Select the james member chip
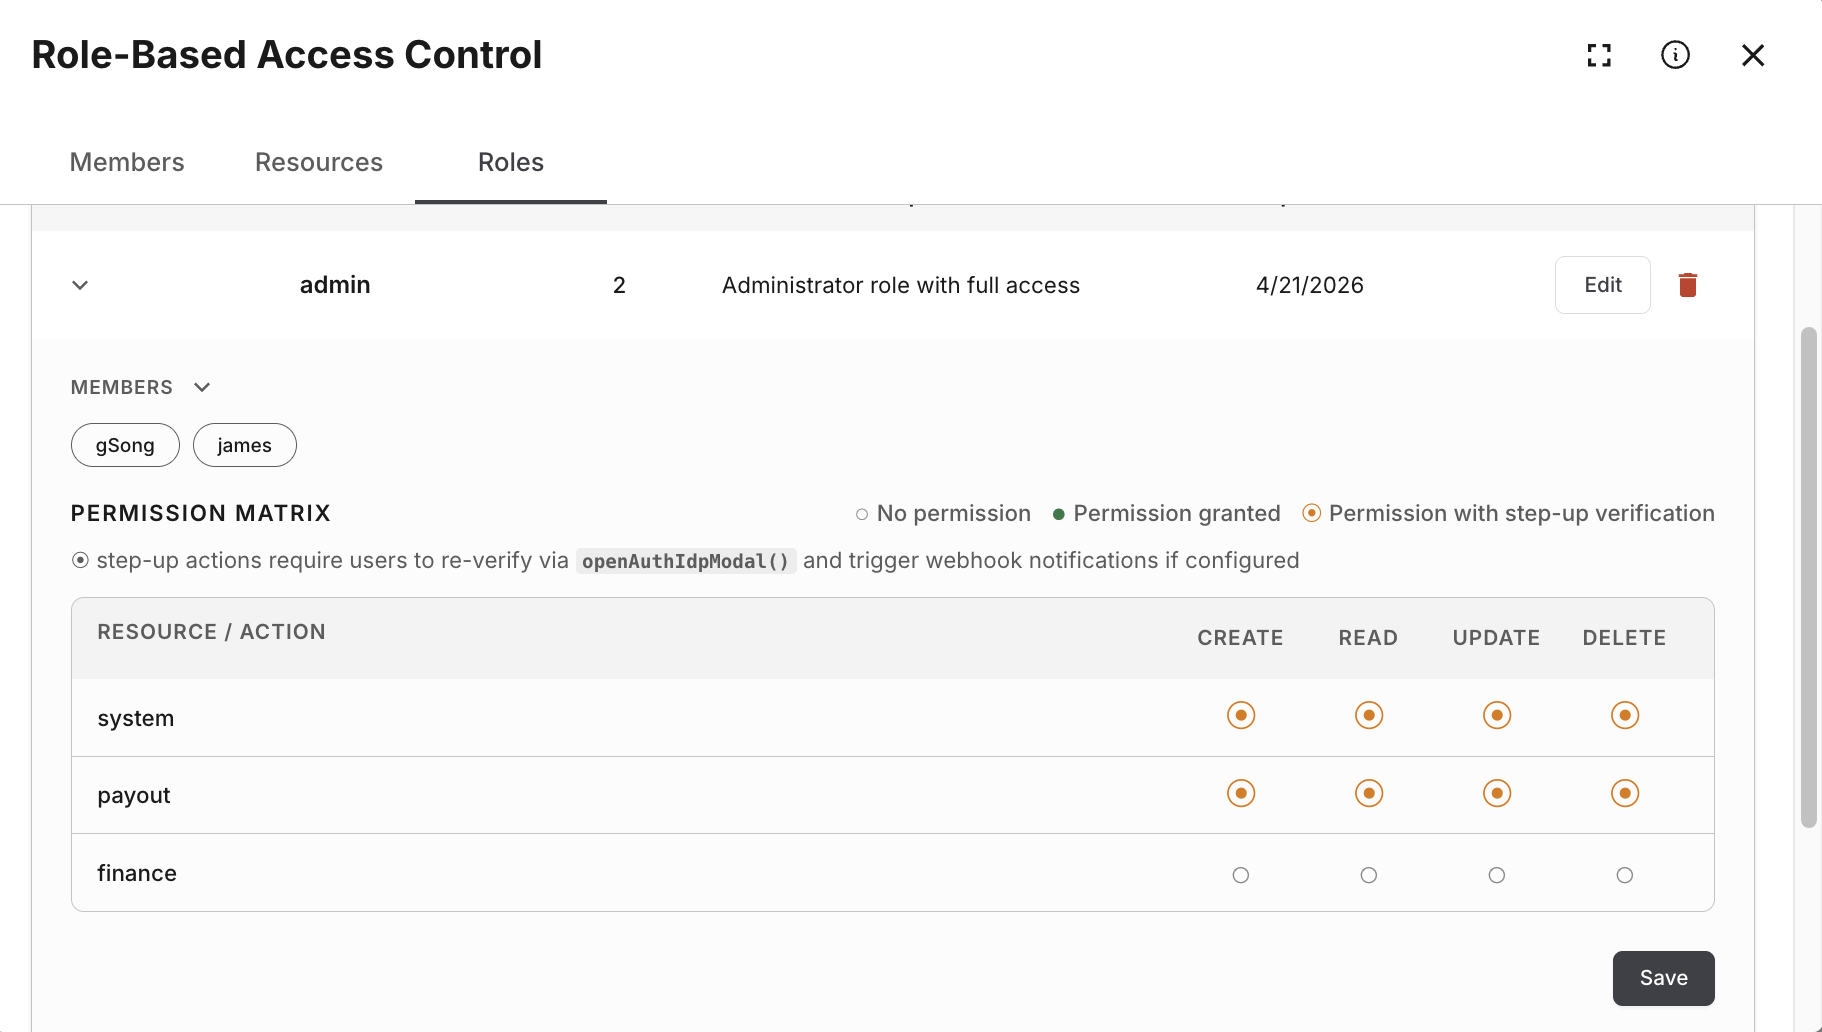This screenshot has width=1822, height=1032. pos(245,445)
